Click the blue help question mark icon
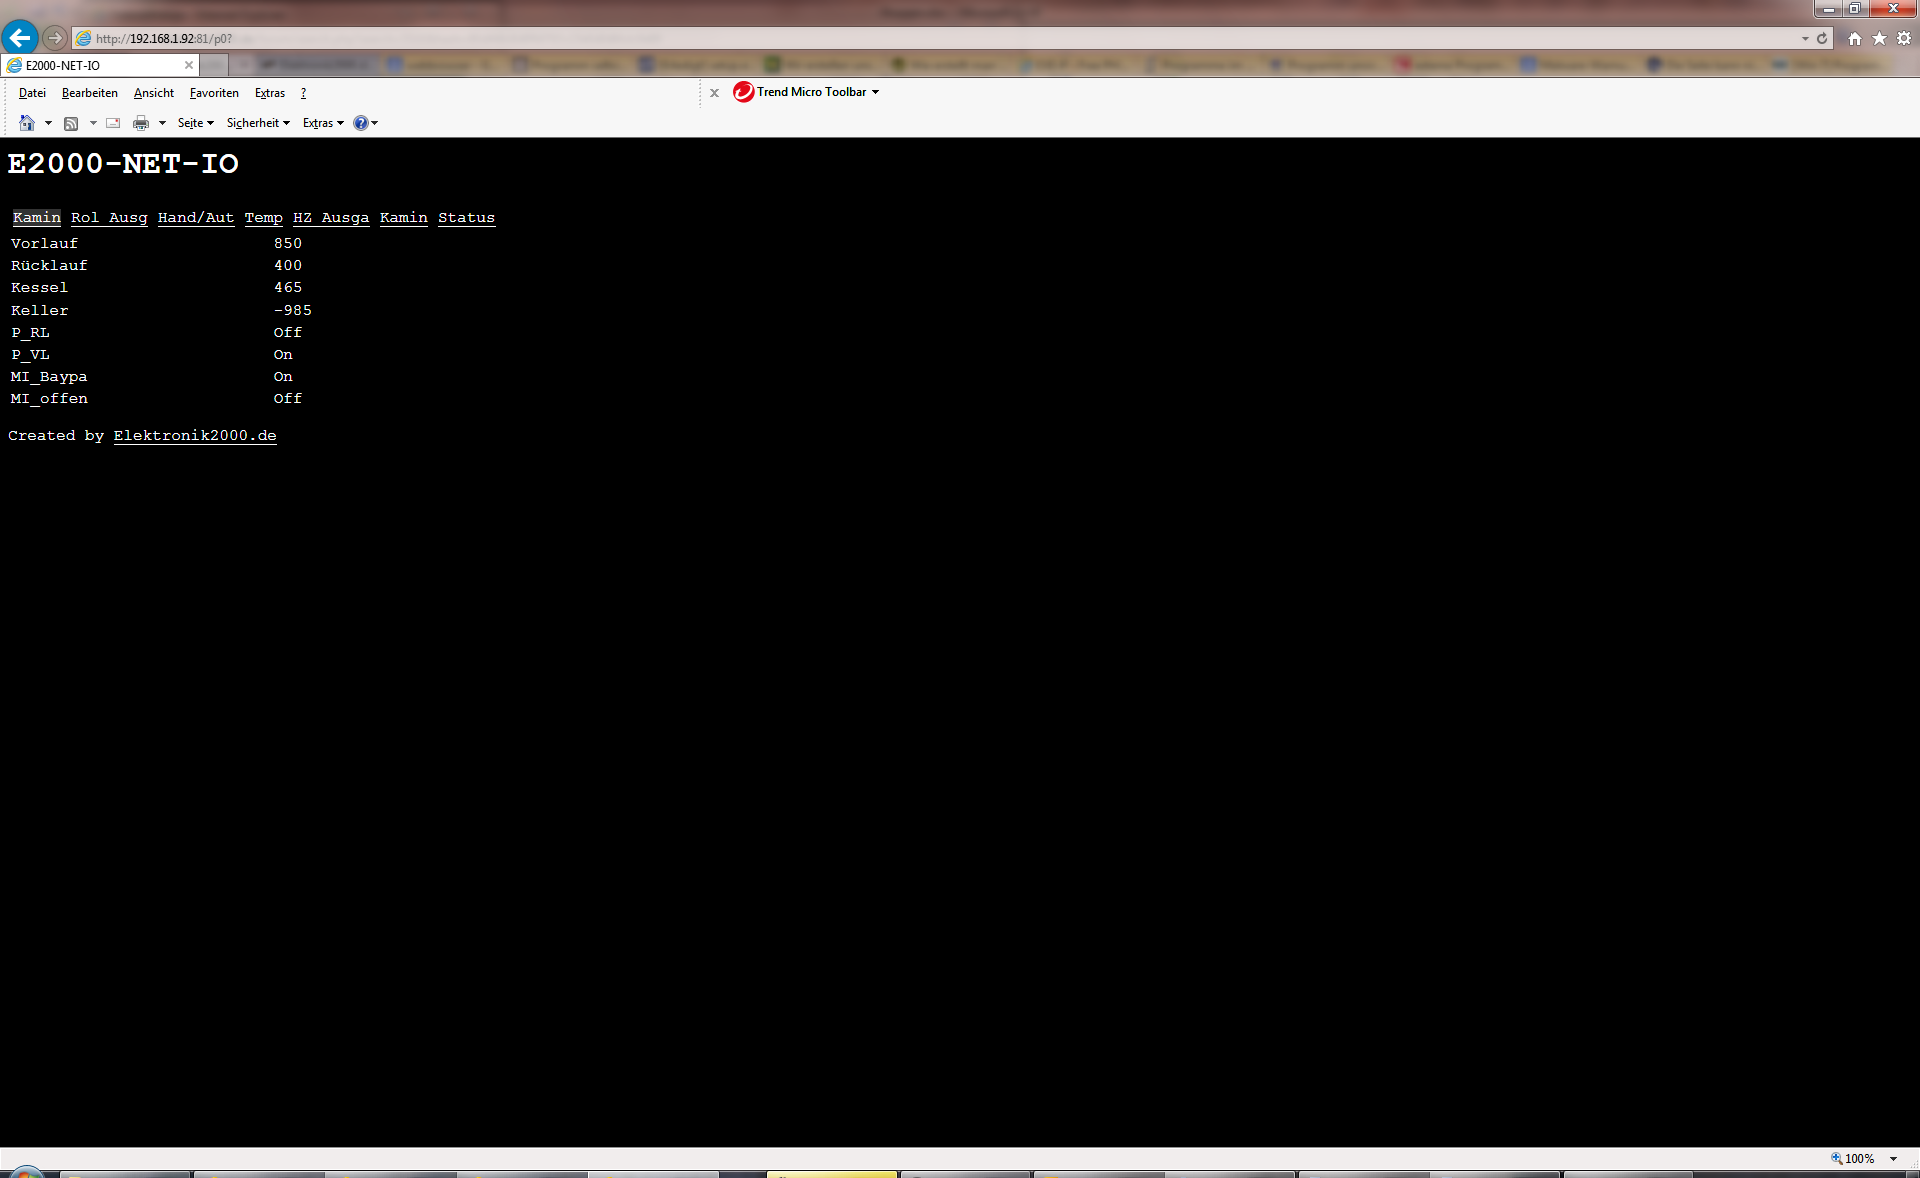1920x1178 pixels. click(360, 123)
